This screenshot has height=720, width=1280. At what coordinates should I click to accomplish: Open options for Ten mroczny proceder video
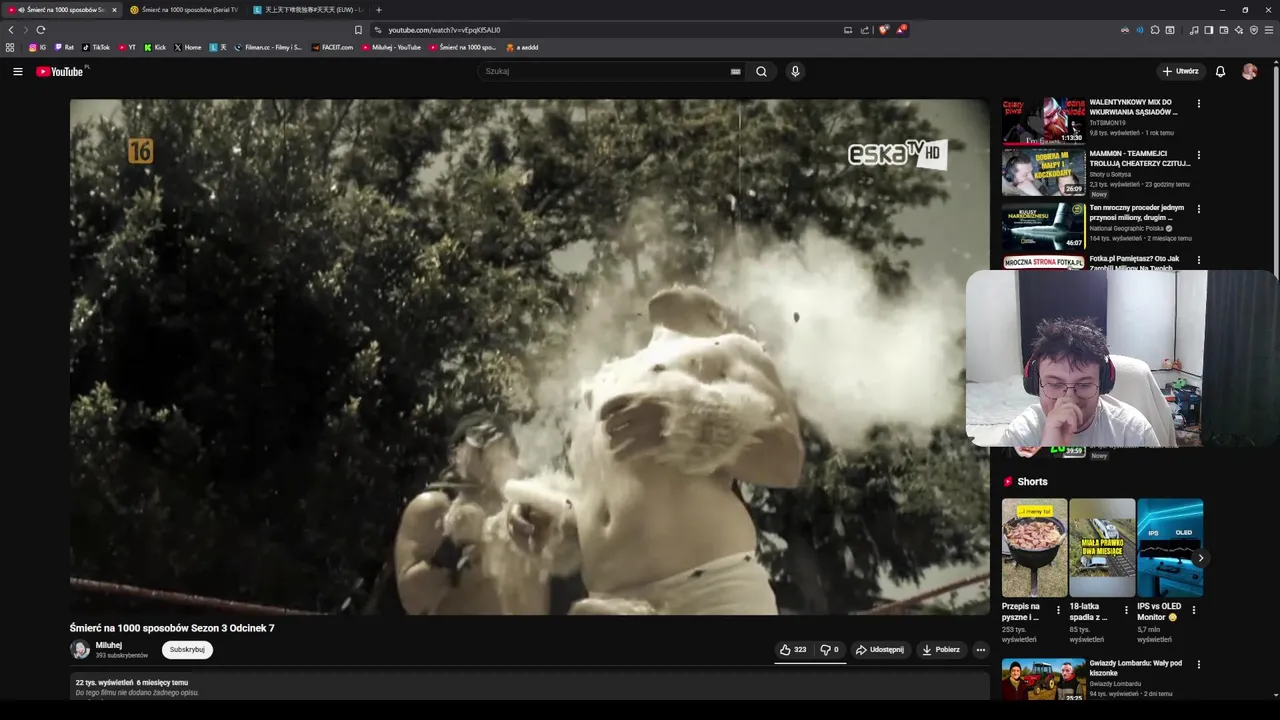(1198, 209)
